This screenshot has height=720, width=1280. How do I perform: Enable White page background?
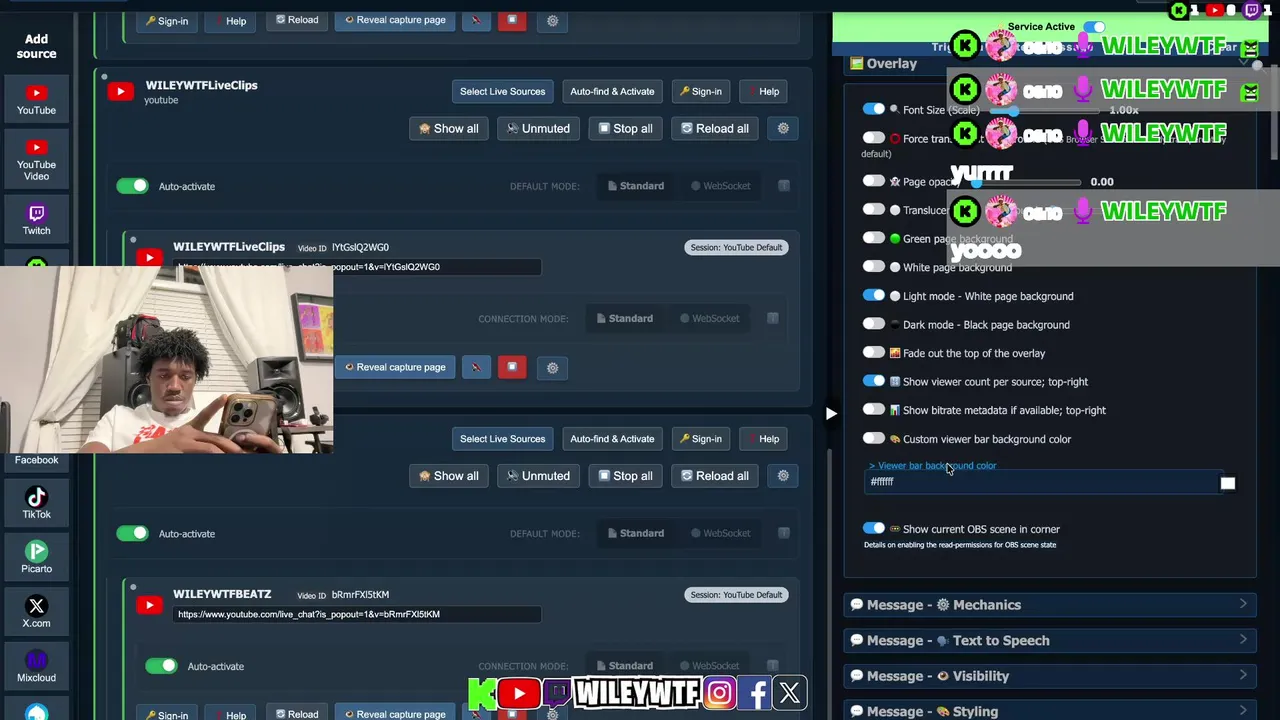[x=874, y=267]
